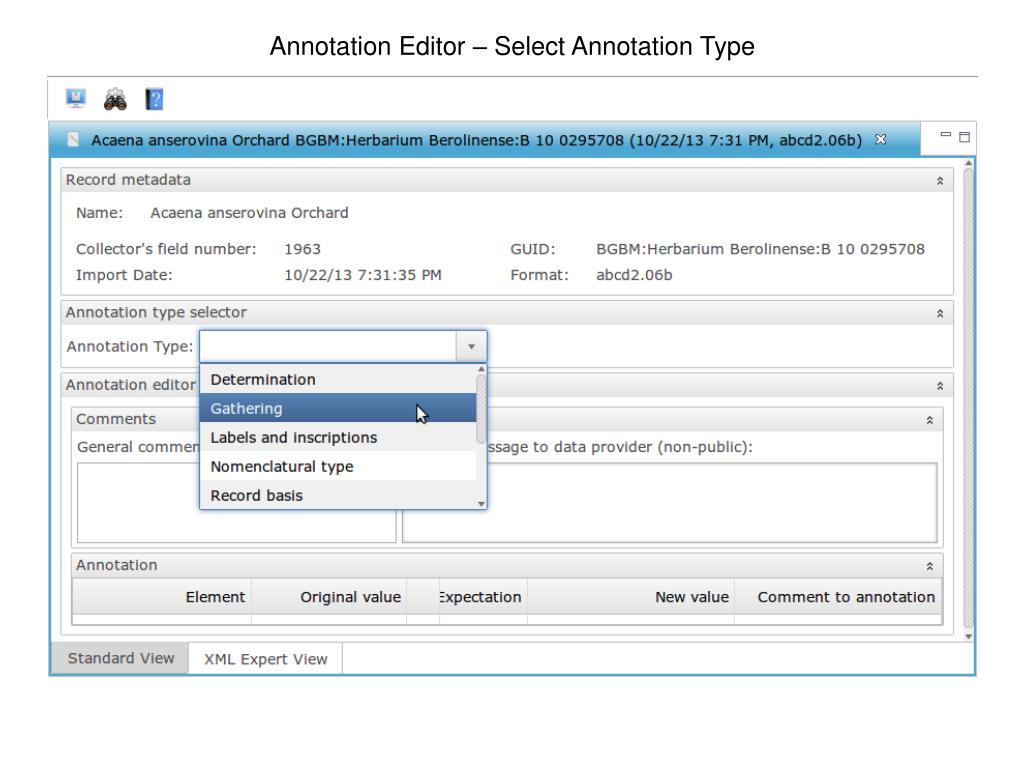The width and height of the screenshot is (1024, 768).
Task: Click the name value Acaena anserovina Orchard
Action: 249,213
